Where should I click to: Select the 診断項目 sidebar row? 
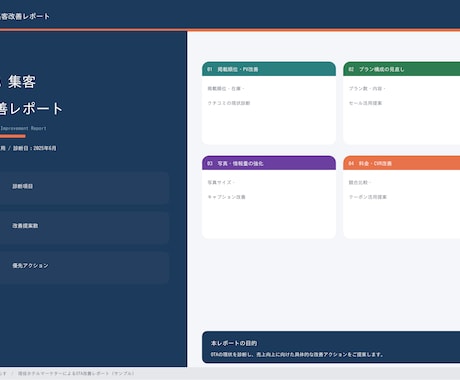tap(84, 188)
